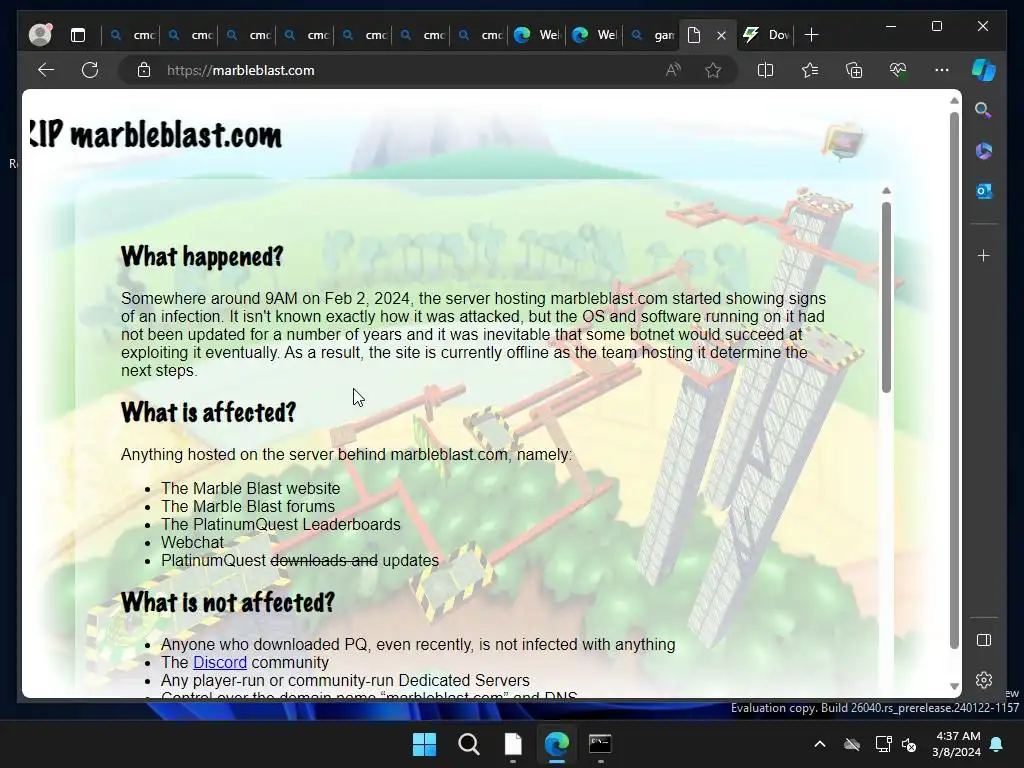This screenshot has width=1024, height=768.
Task: Open Microsoft 365 sidebar app
Action: 984,151
